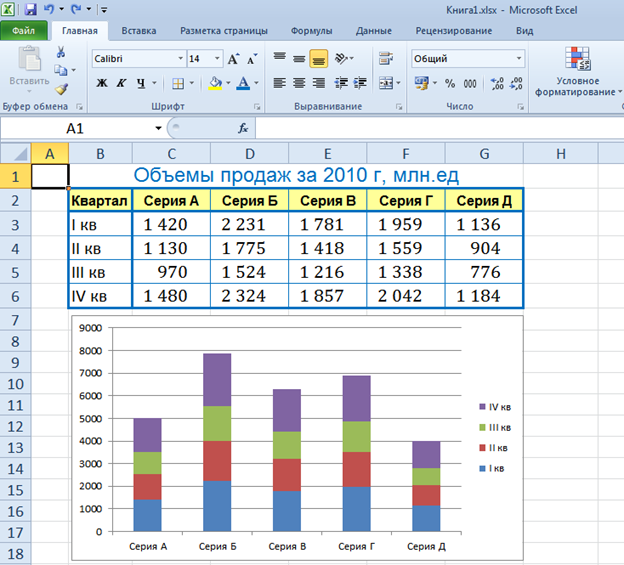Expand the Name Box dropdown arrow

(158, 129)
